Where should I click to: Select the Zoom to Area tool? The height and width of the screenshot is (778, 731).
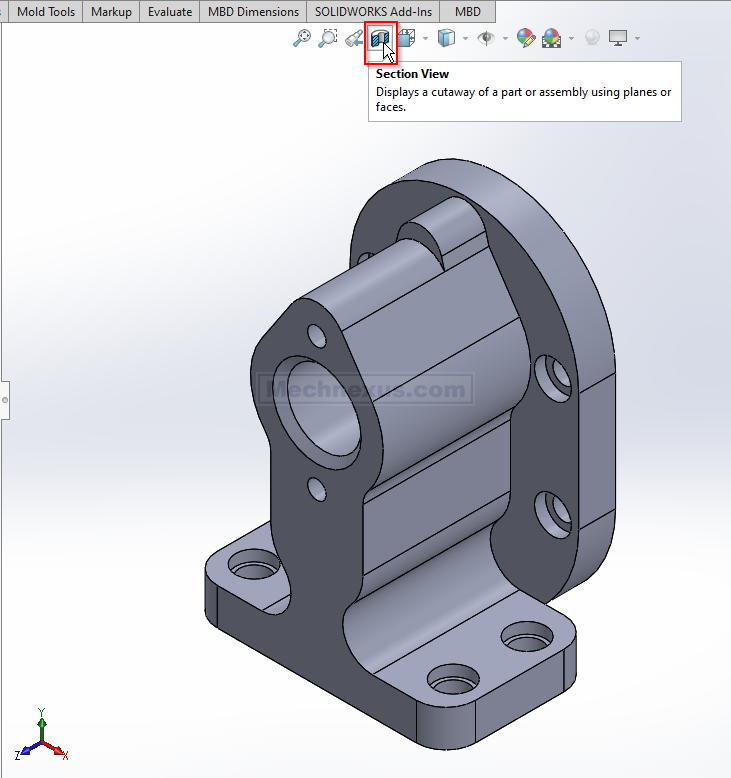327,38
